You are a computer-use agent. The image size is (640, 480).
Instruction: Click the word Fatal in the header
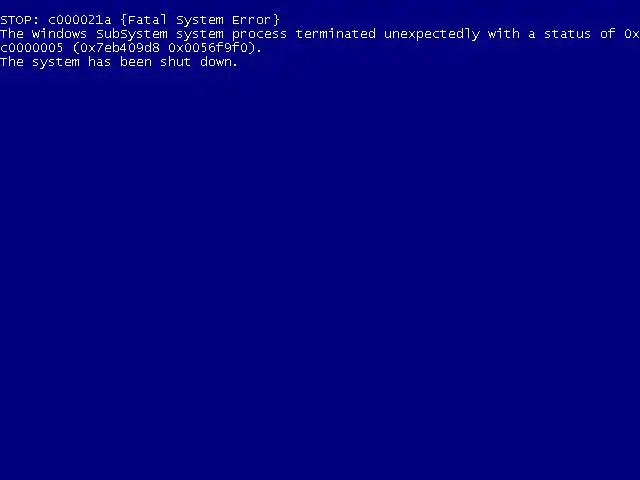coord(147,20)
